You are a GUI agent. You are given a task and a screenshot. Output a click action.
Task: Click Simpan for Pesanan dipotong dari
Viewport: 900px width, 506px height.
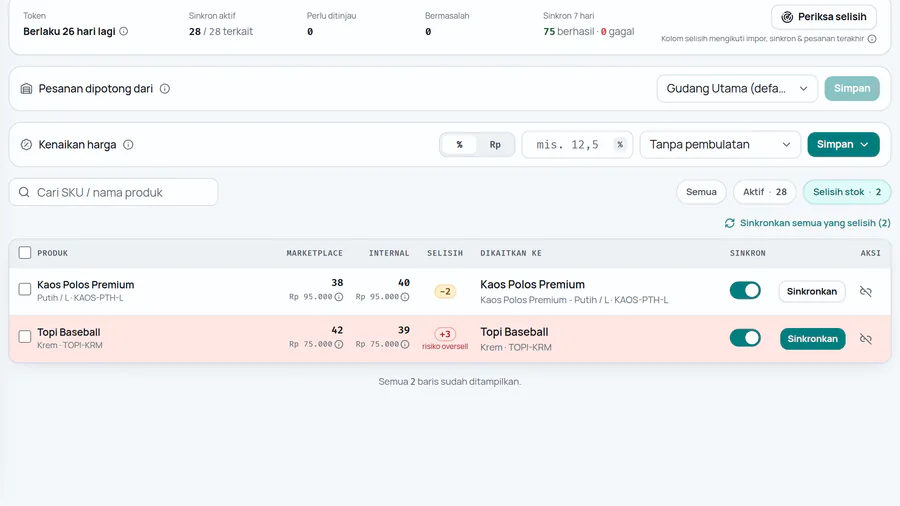[852, 89]
